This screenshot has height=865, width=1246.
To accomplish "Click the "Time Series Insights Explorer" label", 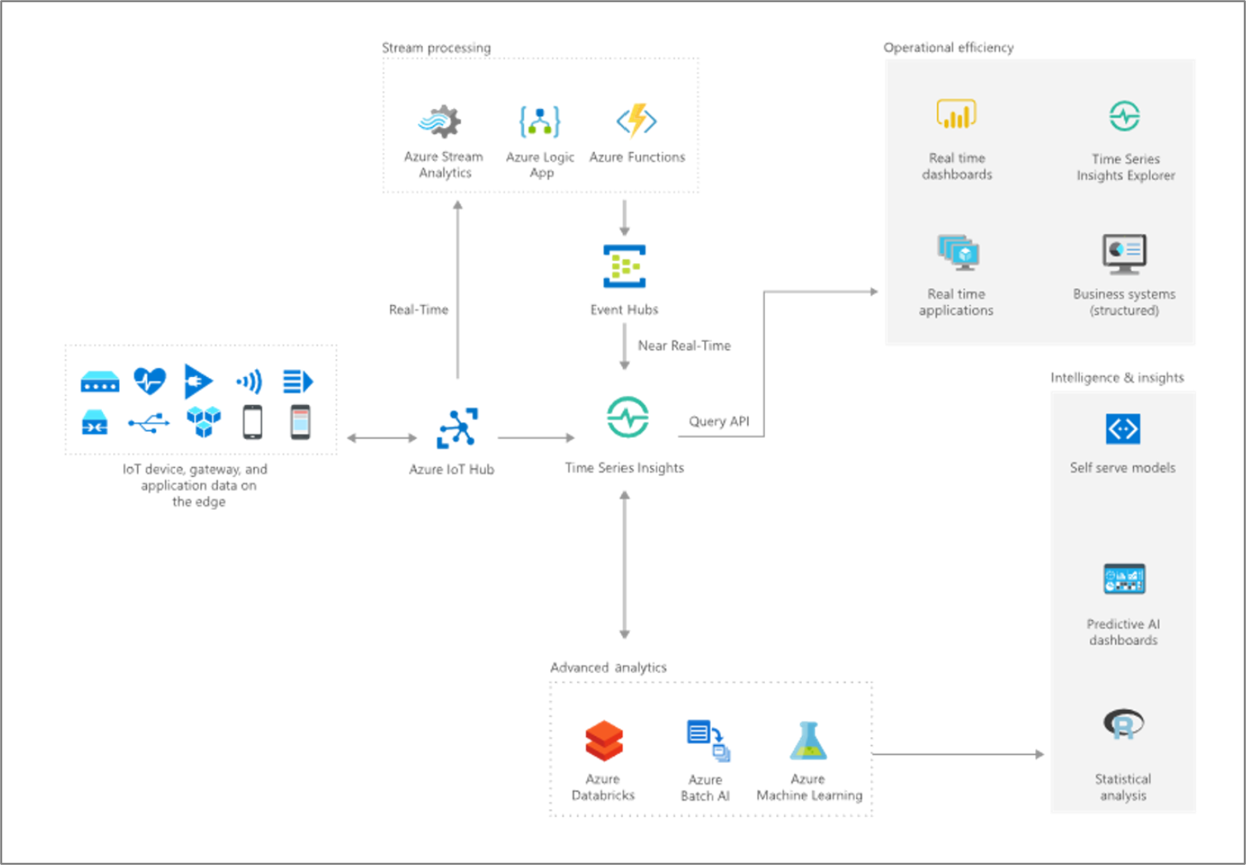I will tap(1125, 167).
